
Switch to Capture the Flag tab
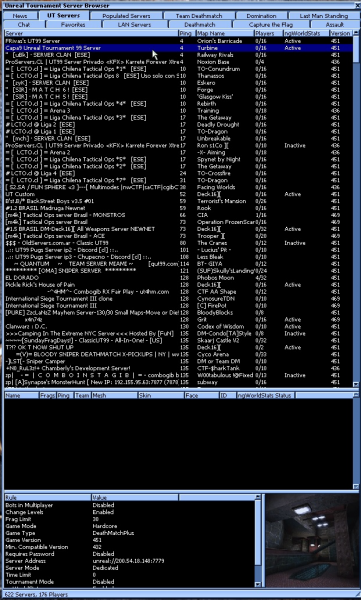271,24
